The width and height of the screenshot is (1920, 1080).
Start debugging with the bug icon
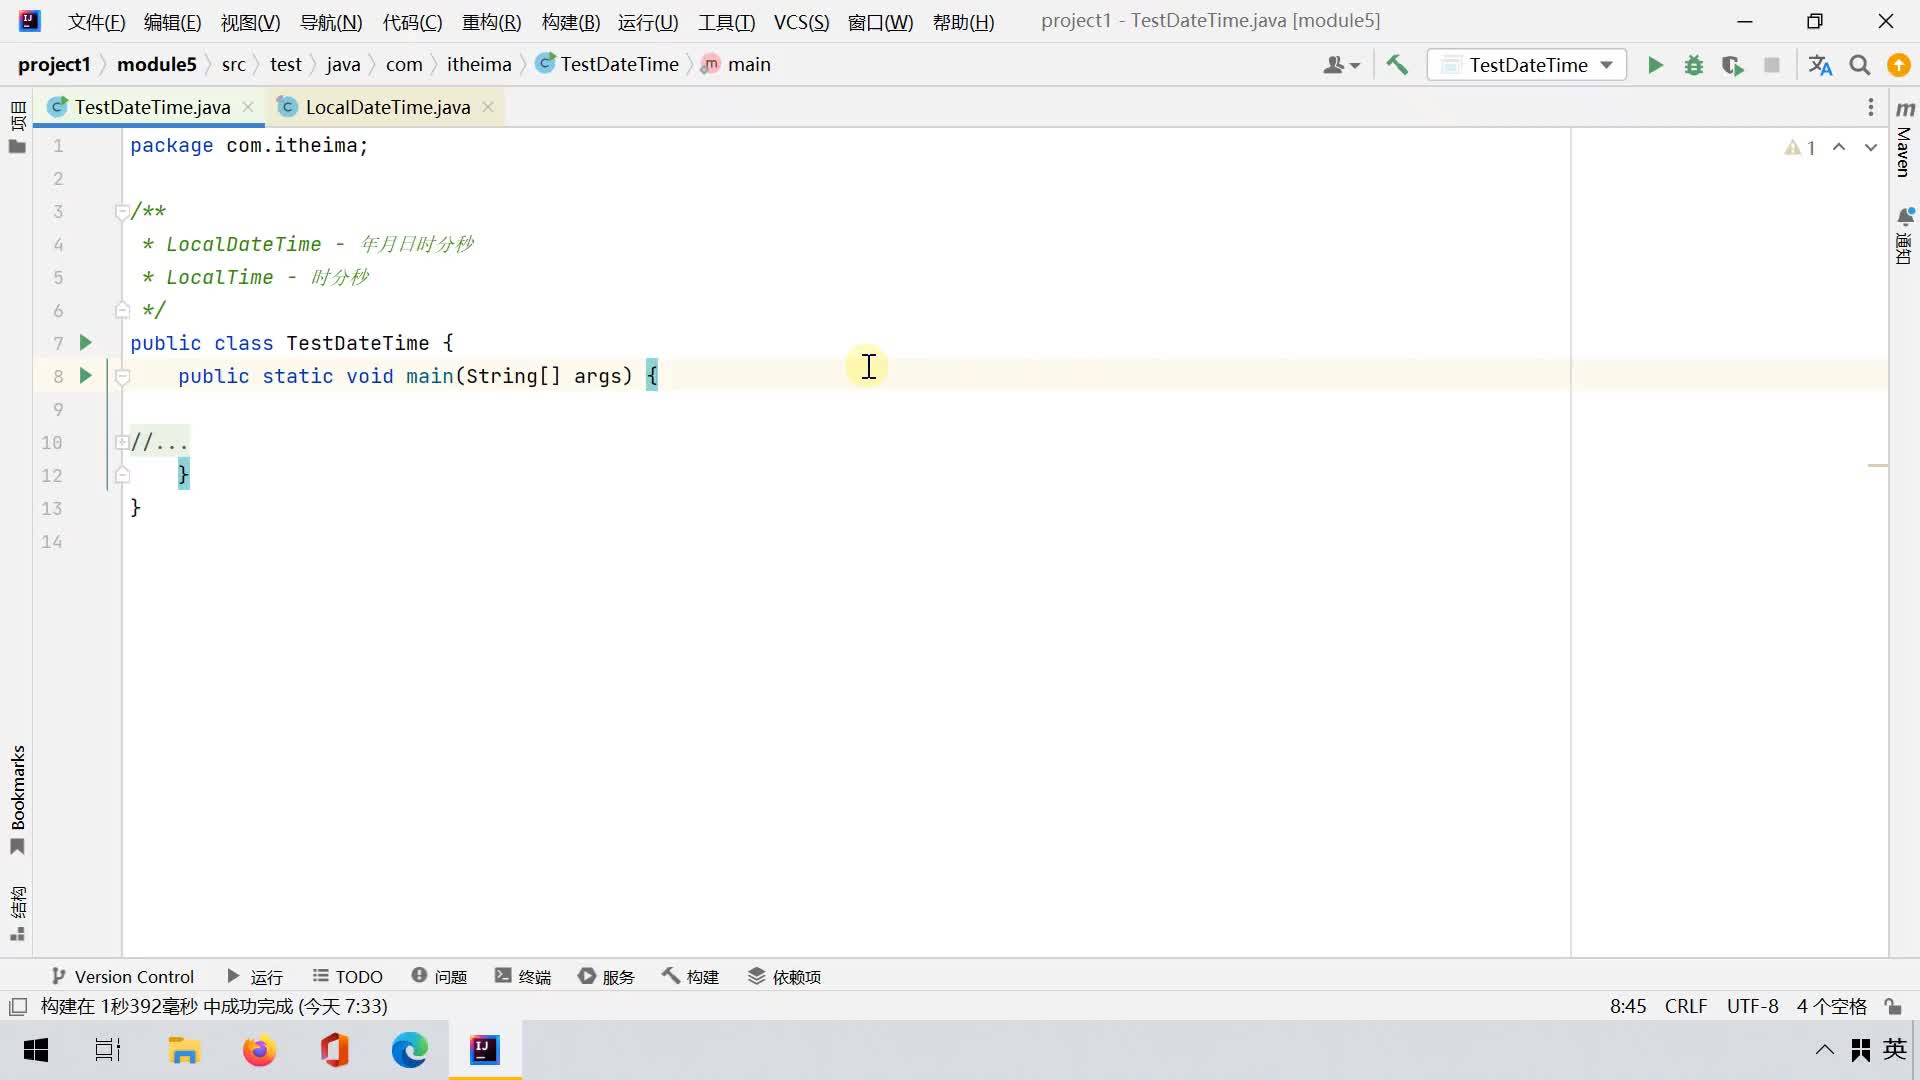(x=1694, y=65)
